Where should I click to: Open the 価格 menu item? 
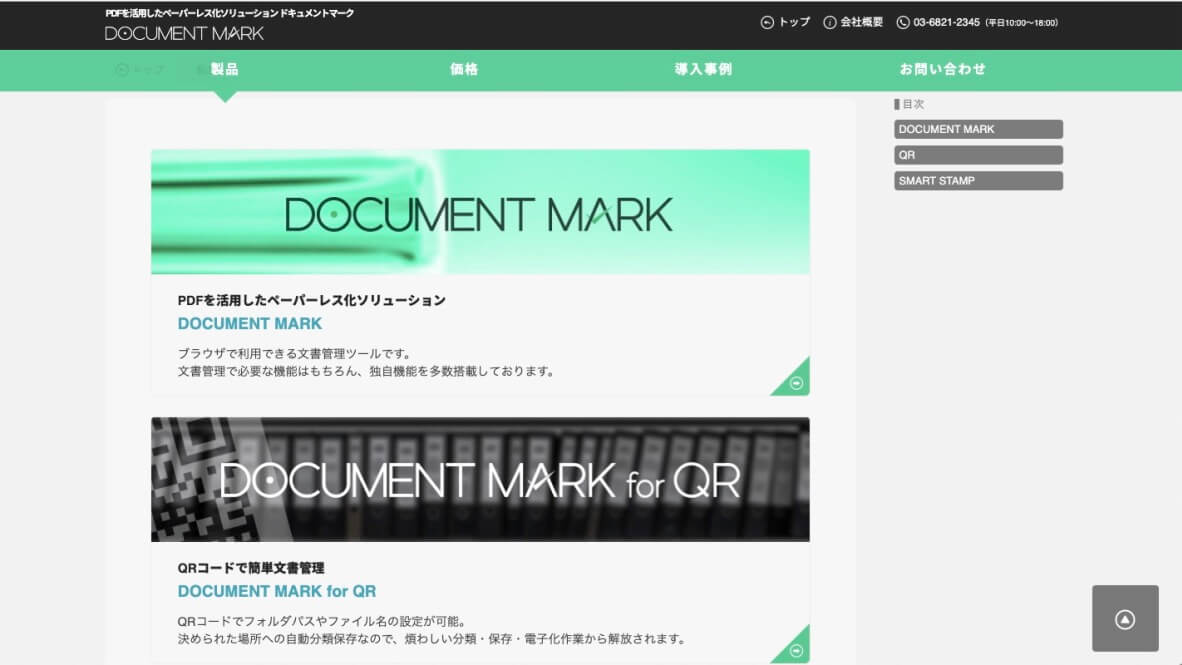coord(464,68)
